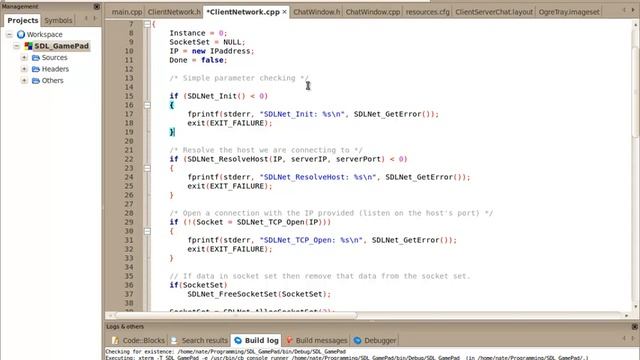Click 'Done = false;' on line 11
The height and width of the screenshot is (360, 640).
pos(198,60)
